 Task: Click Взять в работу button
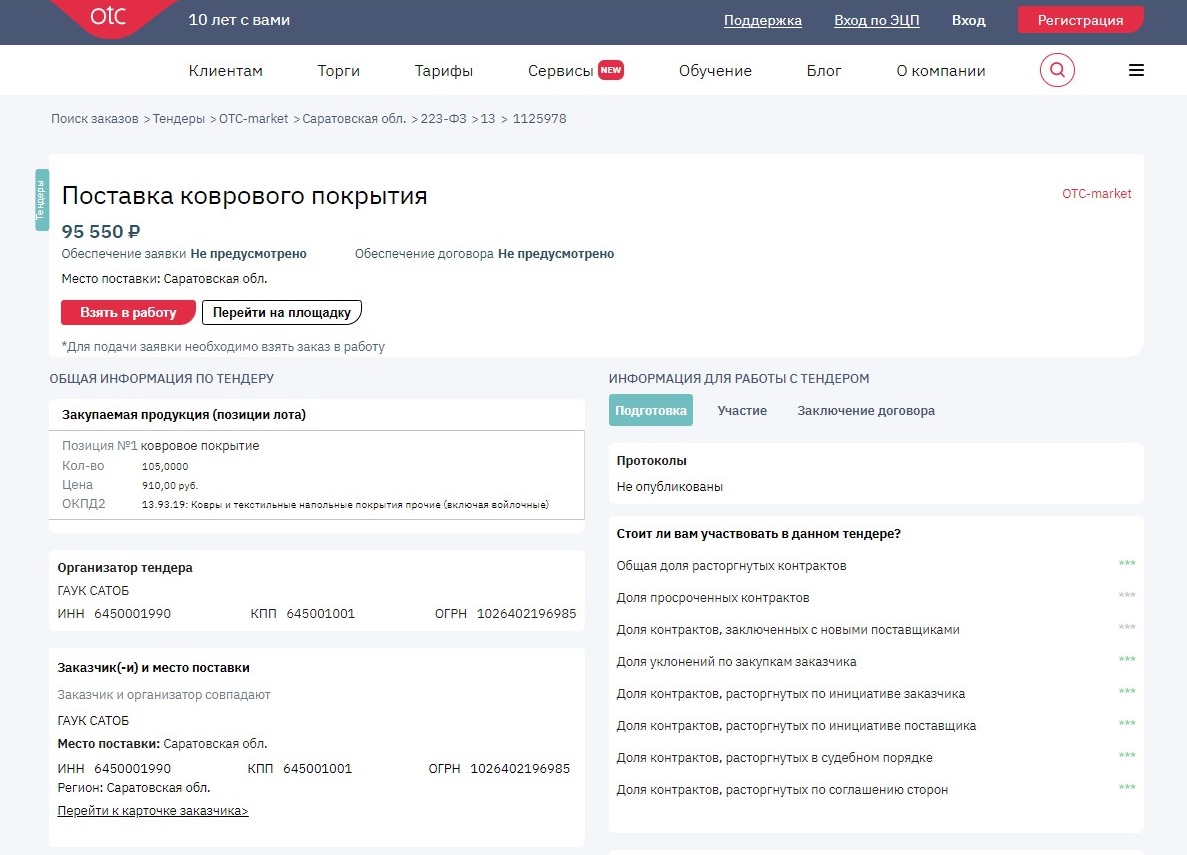pyautogui.click(x=127, y=312)
